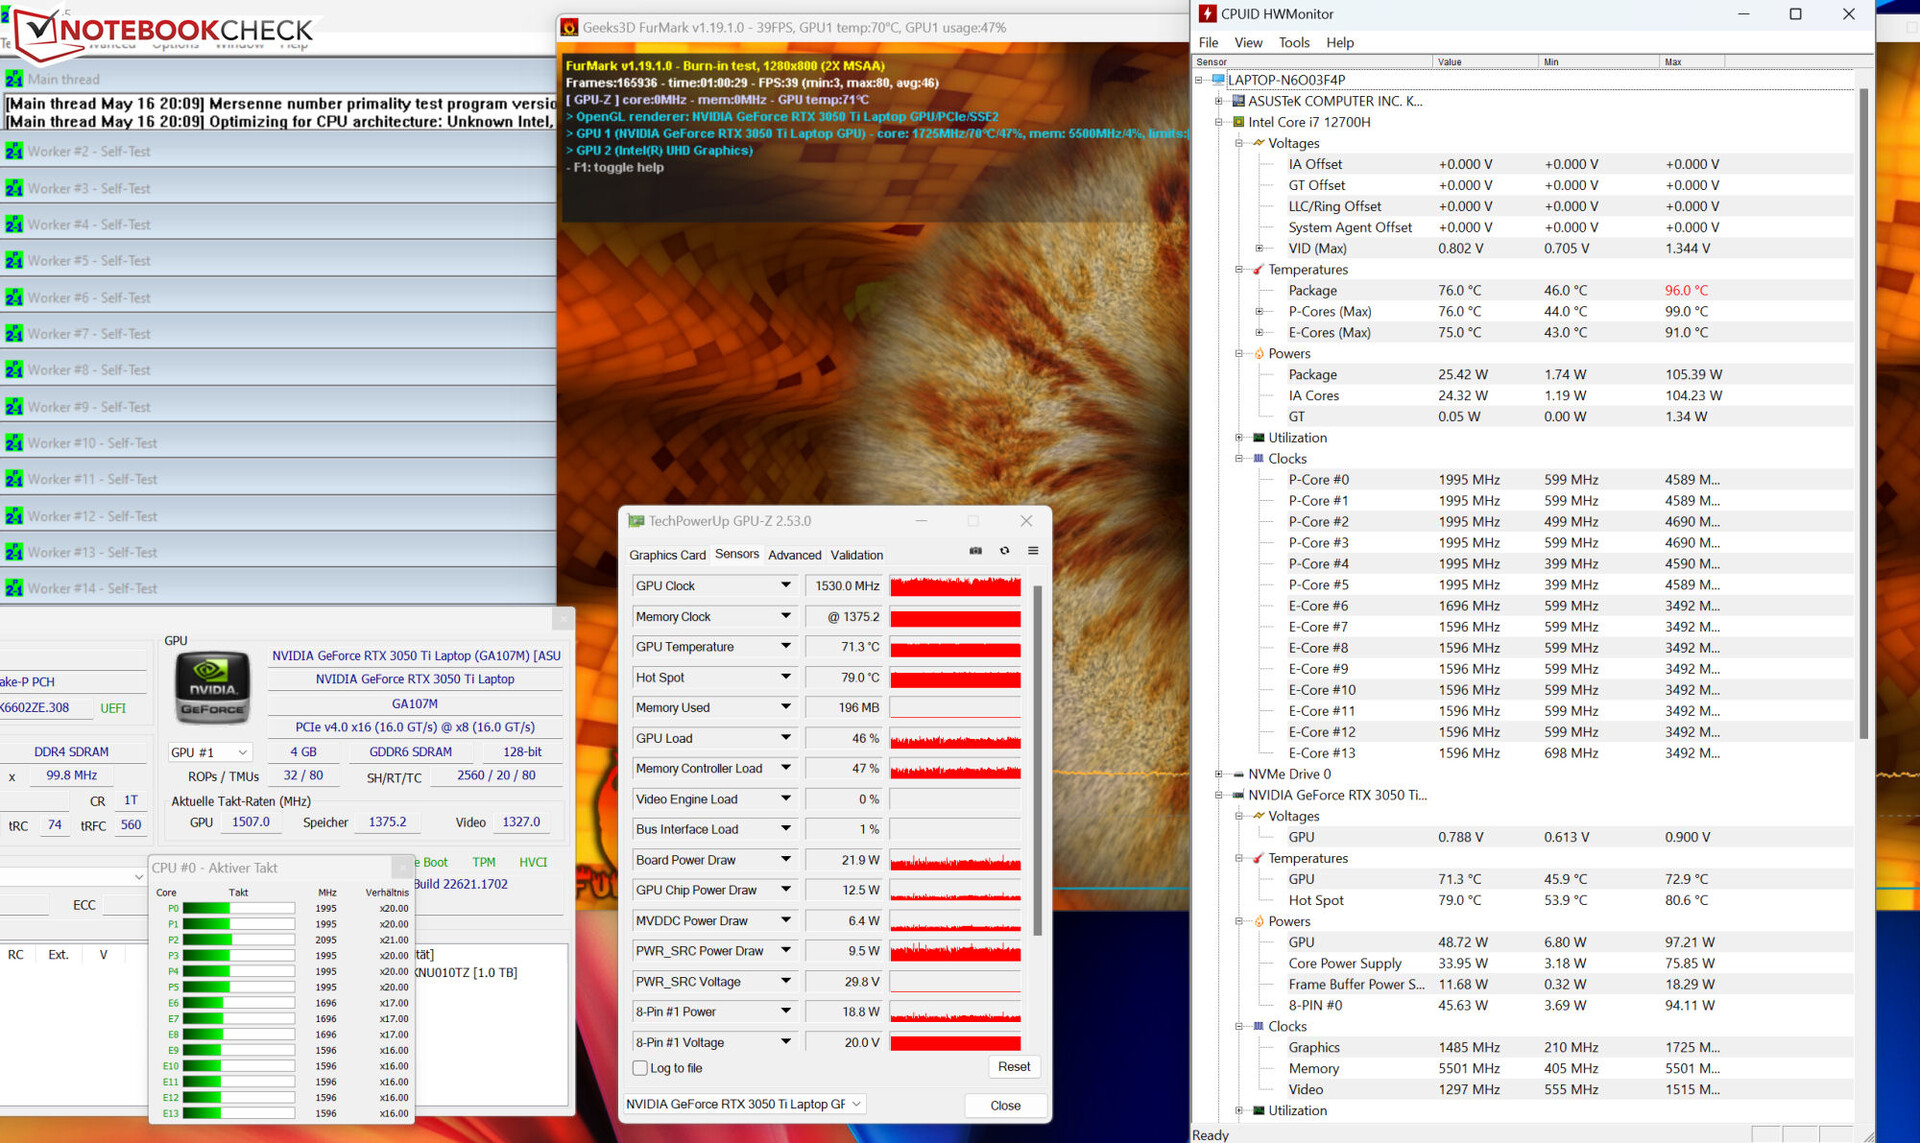The image size is (1920, 1143).
Task: Click the GPU-Z sensors vertical scrollbar
Action: pyautogui.click(x=1037, y=760)
